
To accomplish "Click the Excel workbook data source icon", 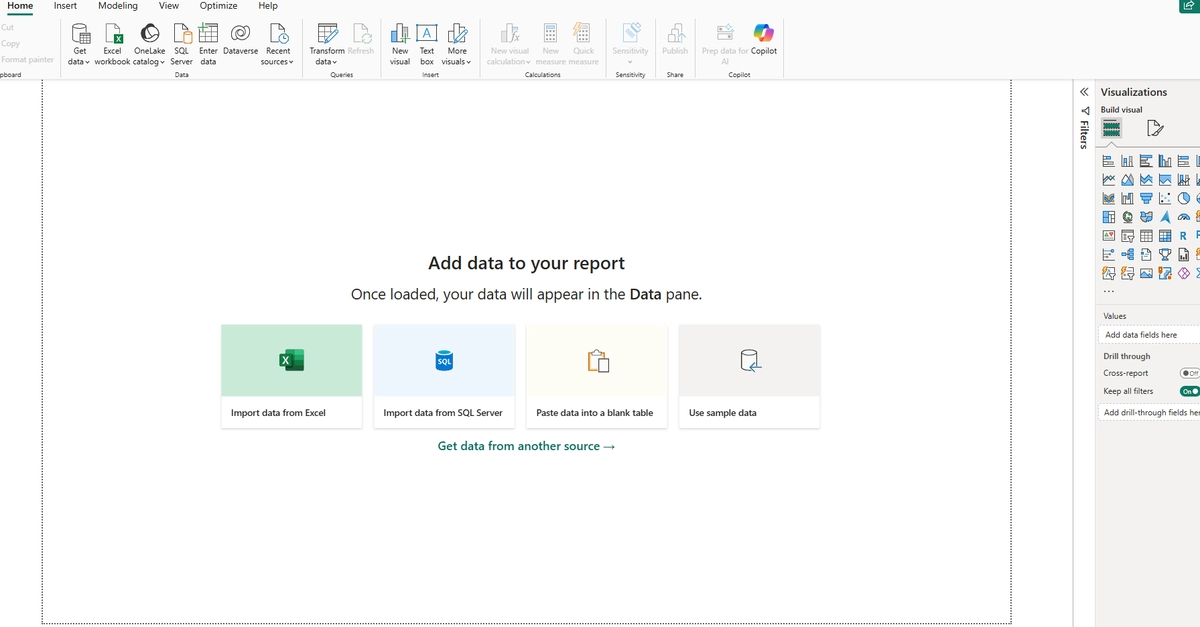I will 113,33.
